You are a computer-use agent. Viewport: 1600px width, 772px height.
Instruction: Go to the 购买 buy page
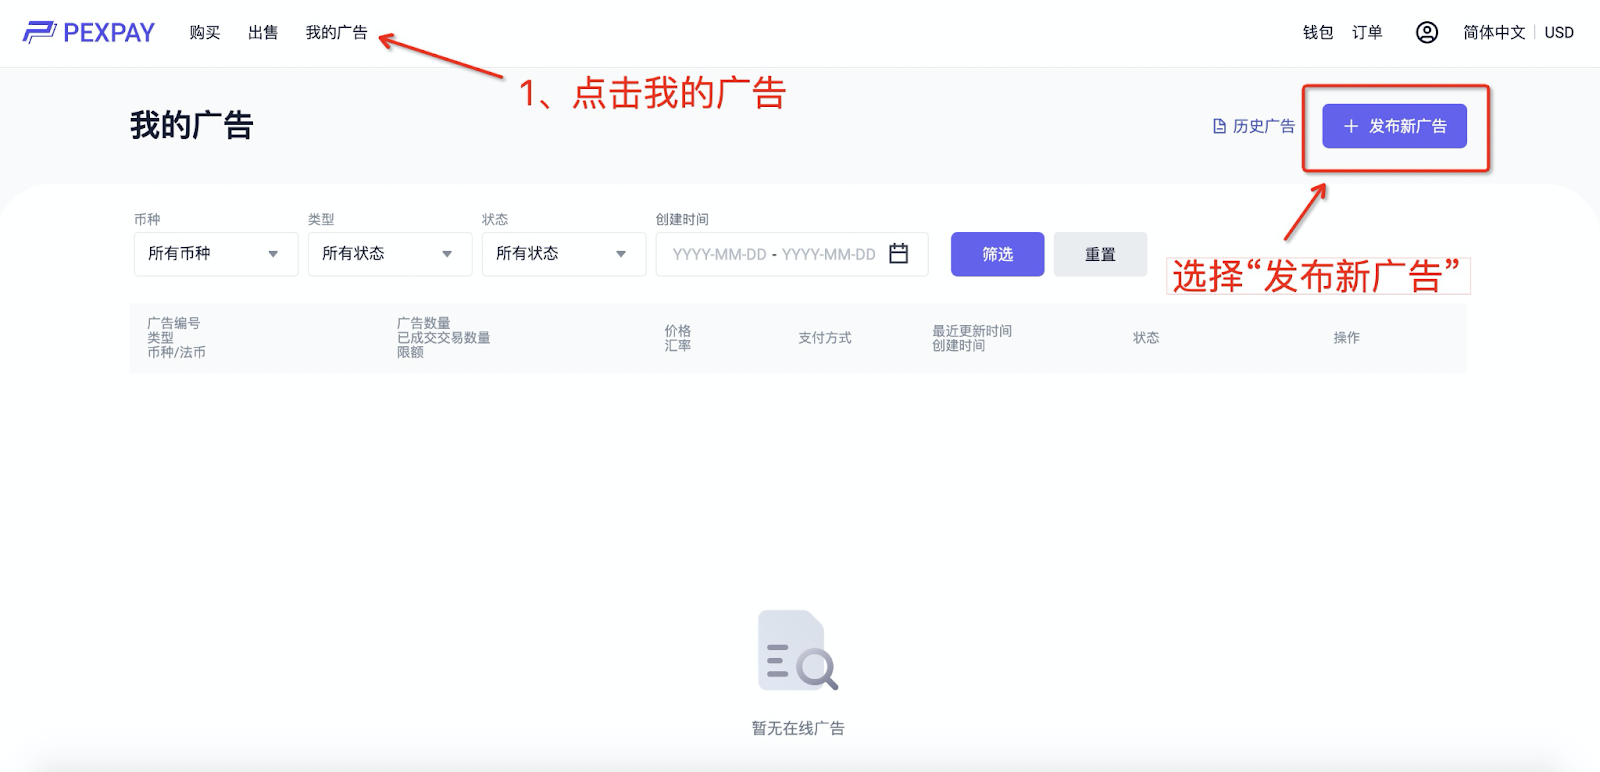[204, 33]
